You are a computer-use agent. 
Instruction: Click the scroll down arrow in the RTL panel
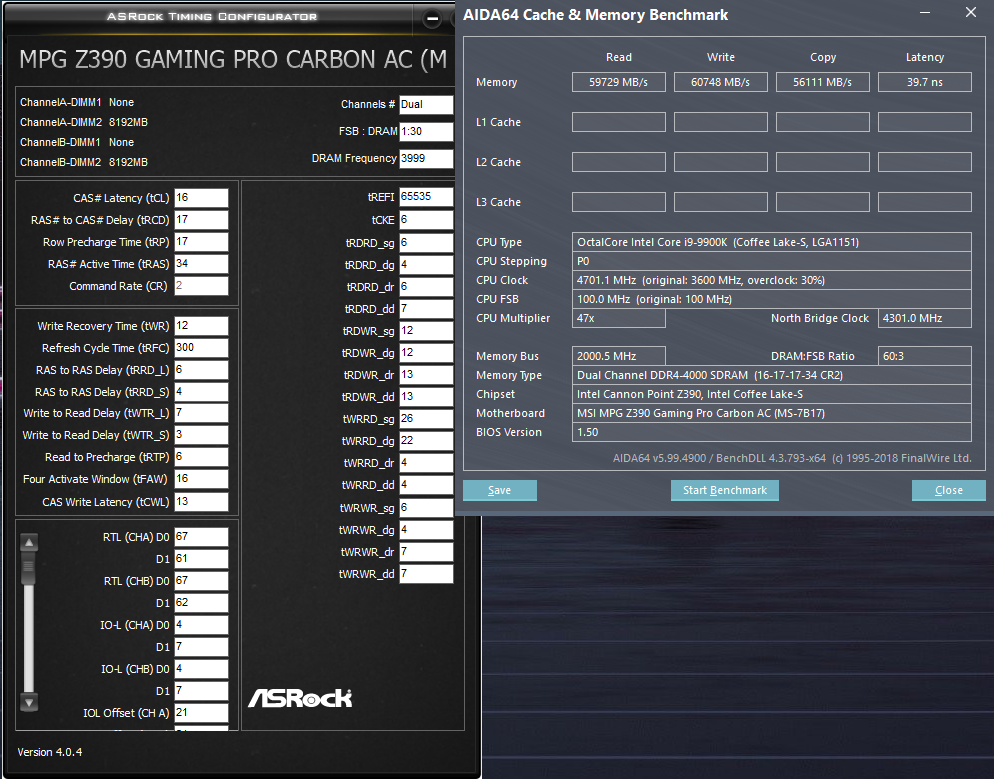coord(29,702)
